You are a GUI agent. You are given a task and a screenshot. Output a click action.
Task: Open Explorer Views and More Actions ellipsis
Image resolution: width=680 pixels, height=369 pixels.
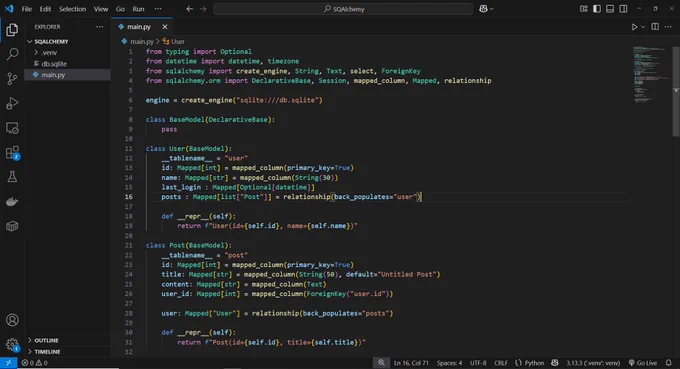(99, 27)
